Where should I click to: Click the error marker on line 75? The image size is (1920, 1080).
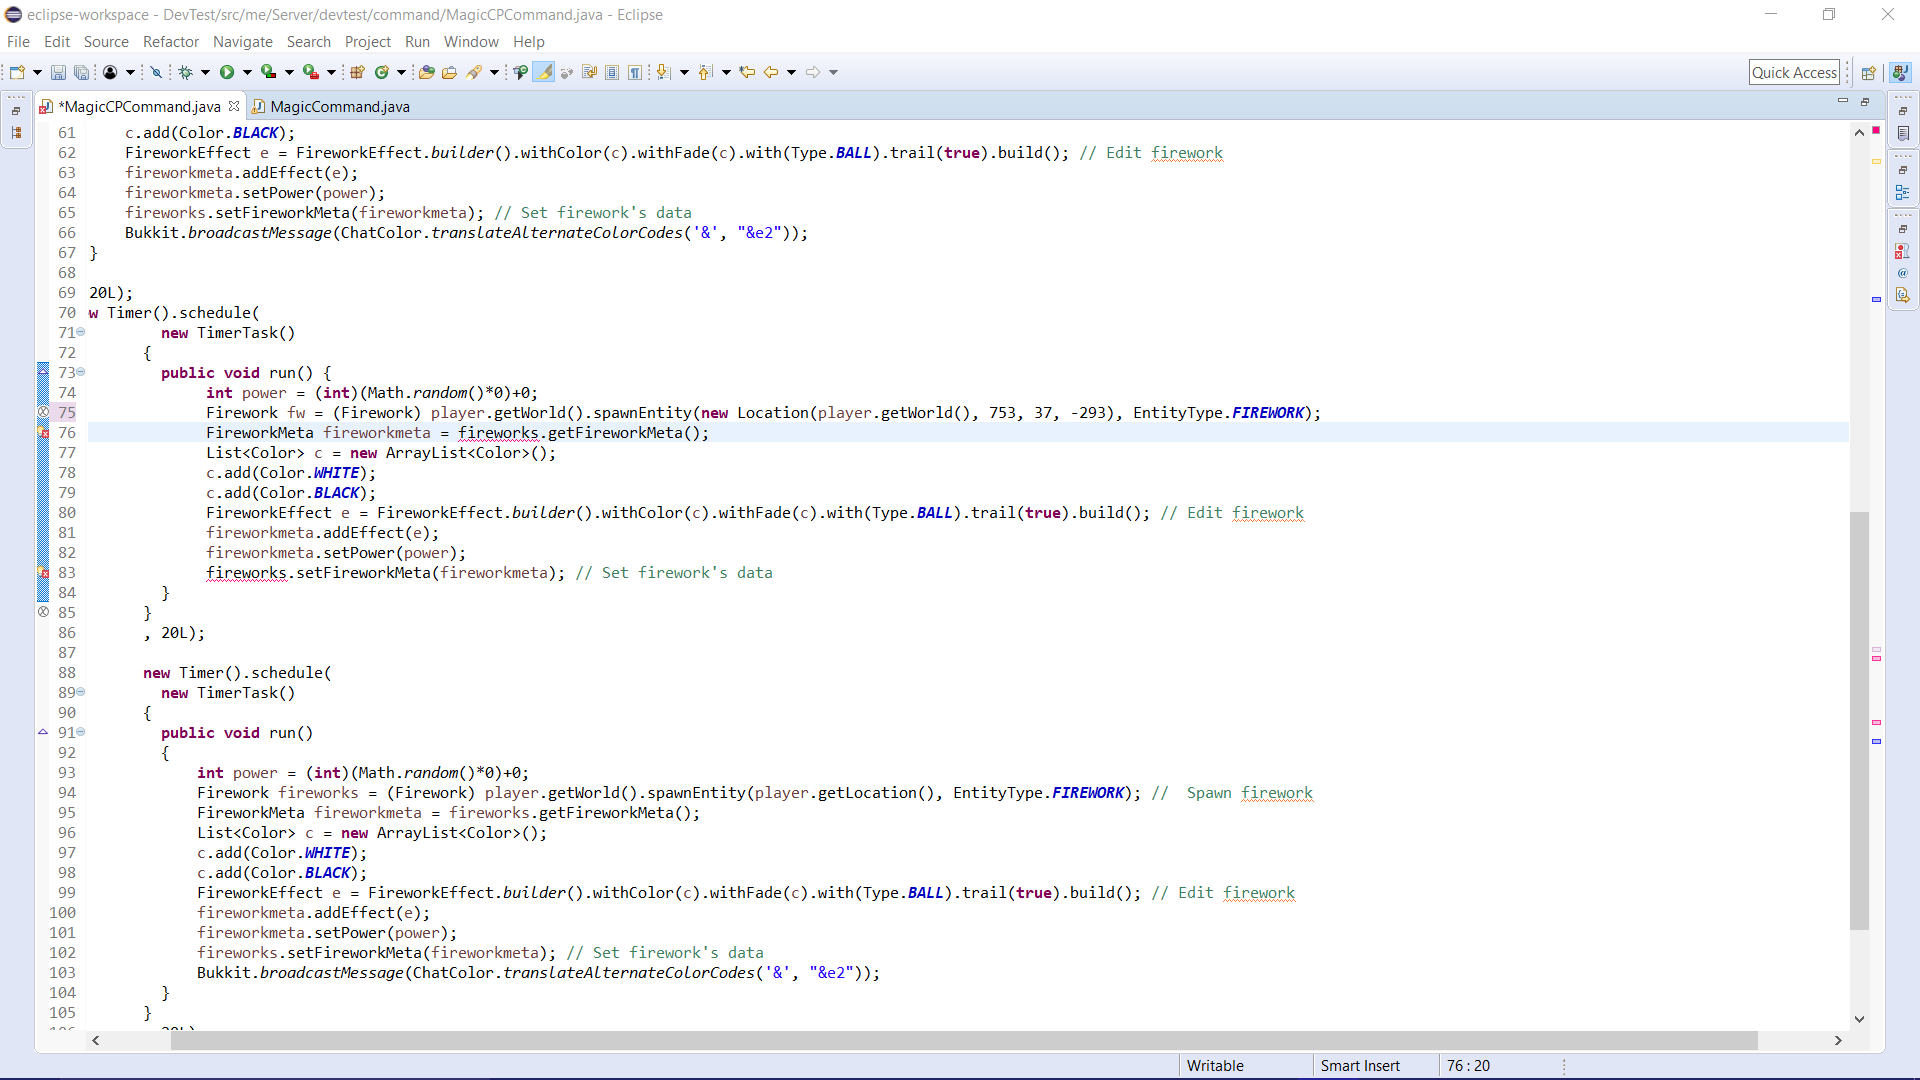[43, 412]
